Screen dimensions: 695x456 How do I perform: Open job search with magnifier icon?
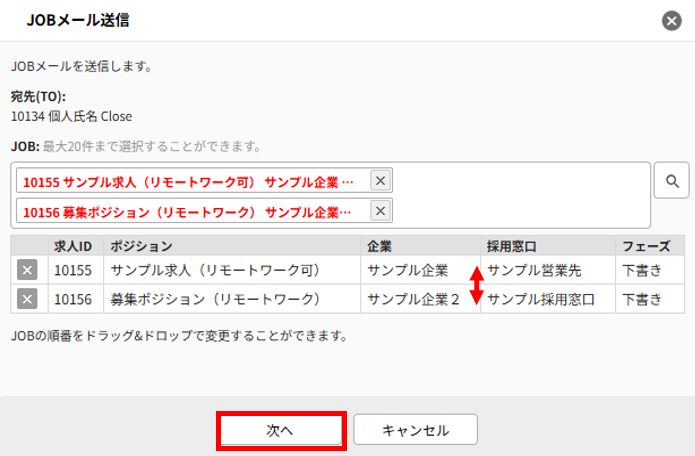click(672, 181)
